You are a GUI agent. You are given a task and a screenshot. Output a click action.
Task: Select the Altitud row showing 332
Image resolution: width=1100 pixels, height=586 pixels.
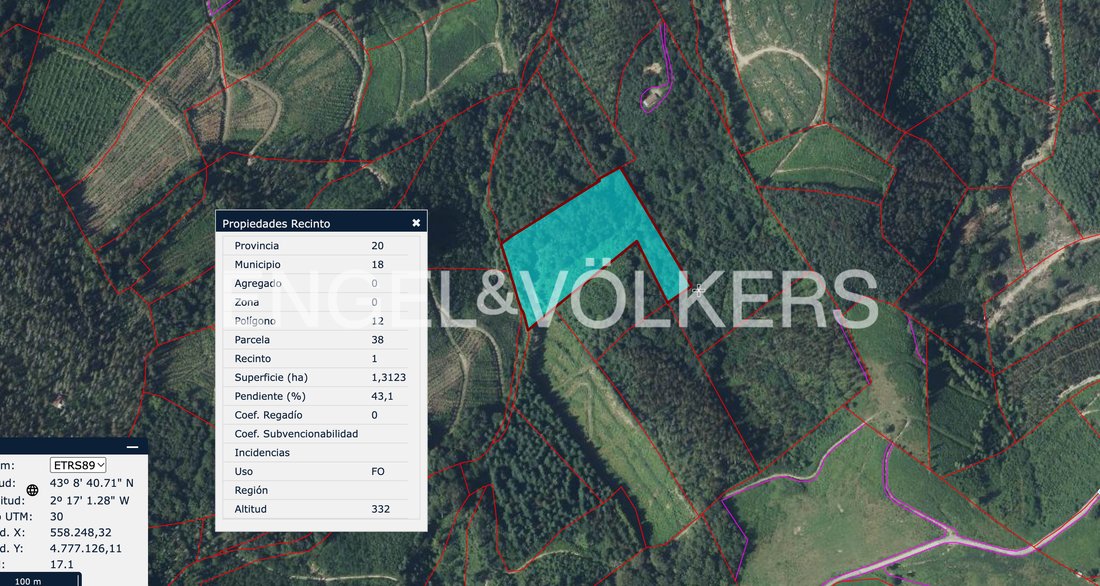(321, 510)
